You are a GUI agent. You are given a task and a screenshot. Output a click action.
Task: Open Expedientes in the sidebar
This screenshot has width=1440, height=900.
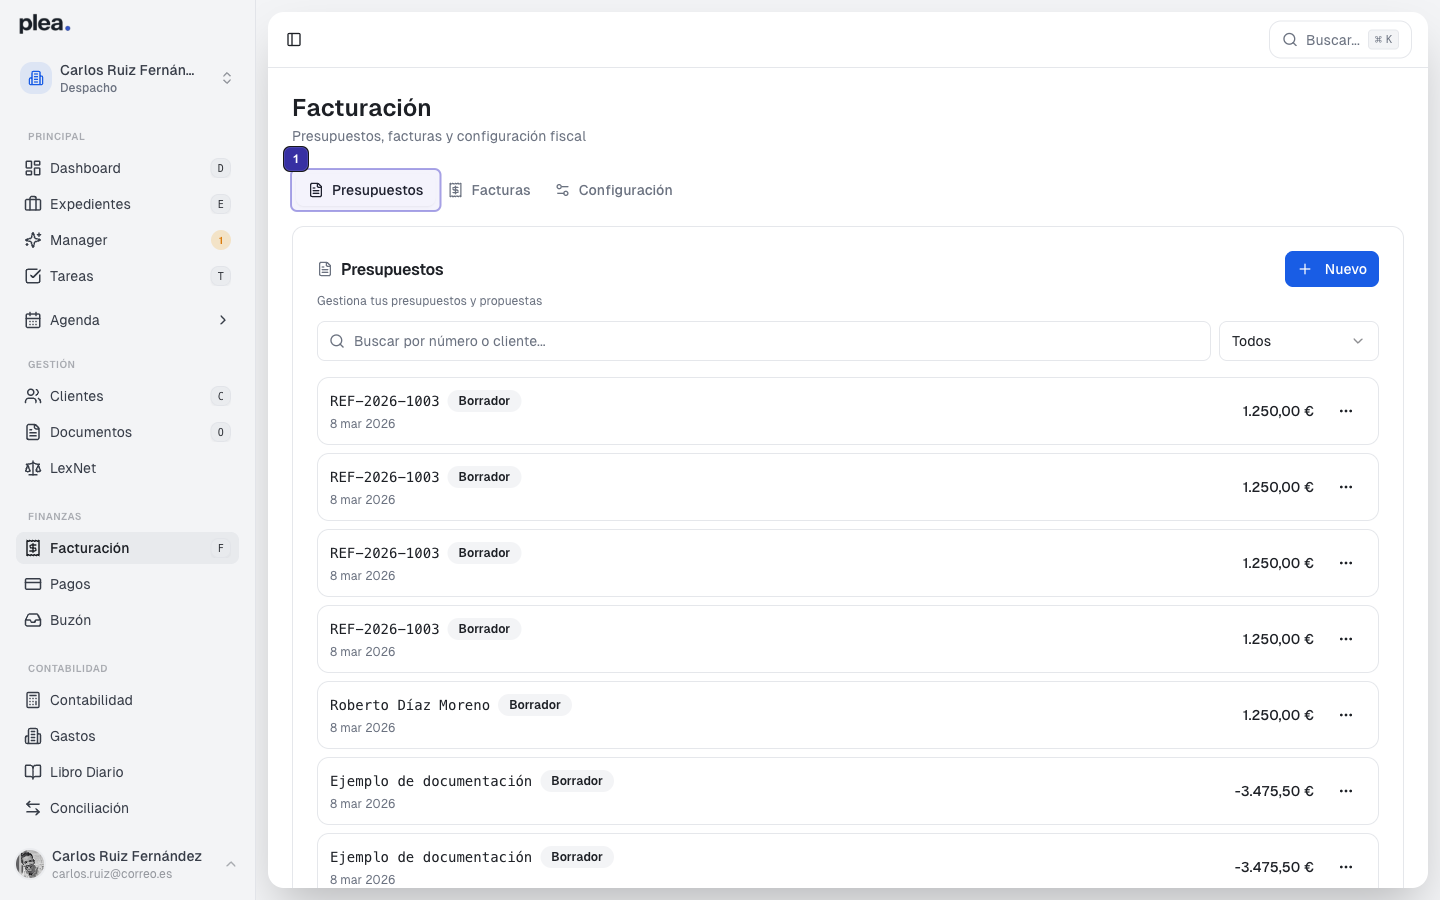click(x=127, y=204)
